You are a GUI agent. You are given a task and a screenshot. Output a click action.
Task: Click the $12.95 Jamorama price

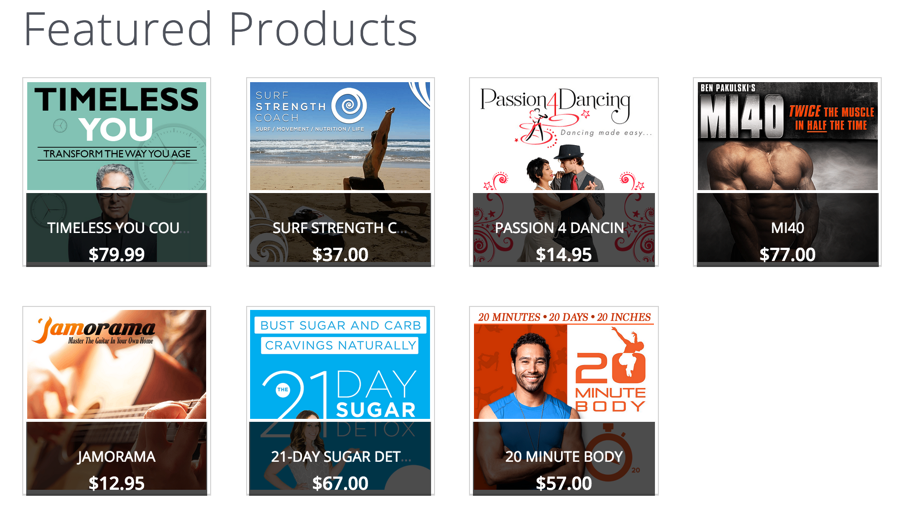click(117, 483)
